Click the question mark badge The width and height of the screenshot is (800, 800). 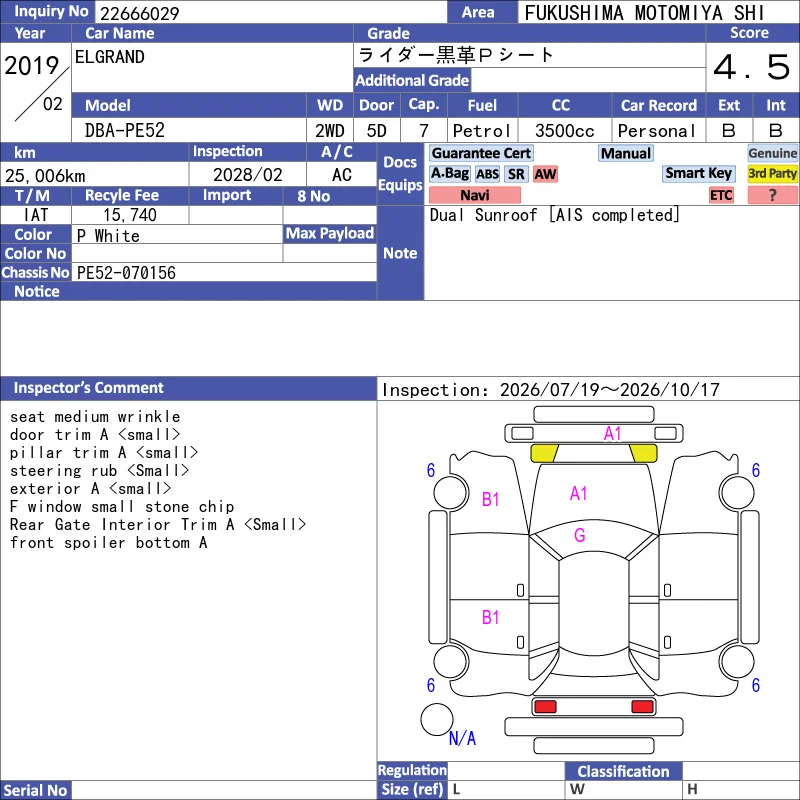point(772,195)
